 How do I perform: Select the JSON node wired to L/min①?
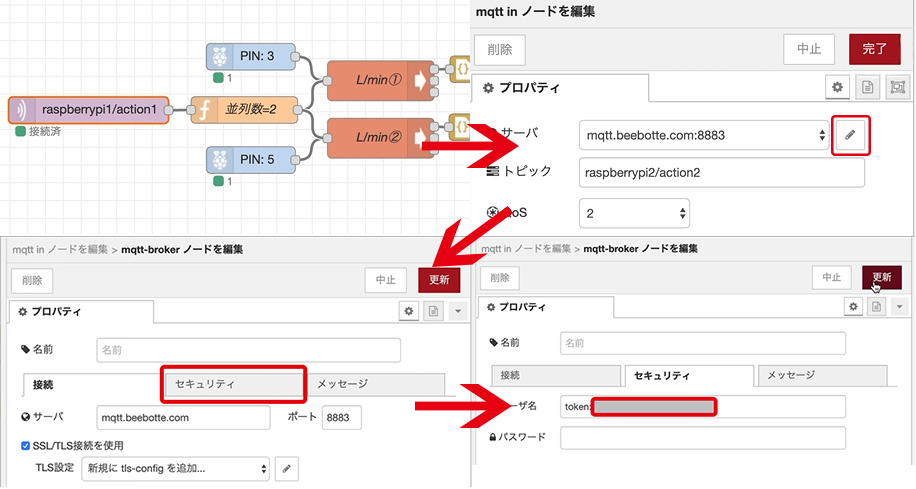[x=462, y=69]
